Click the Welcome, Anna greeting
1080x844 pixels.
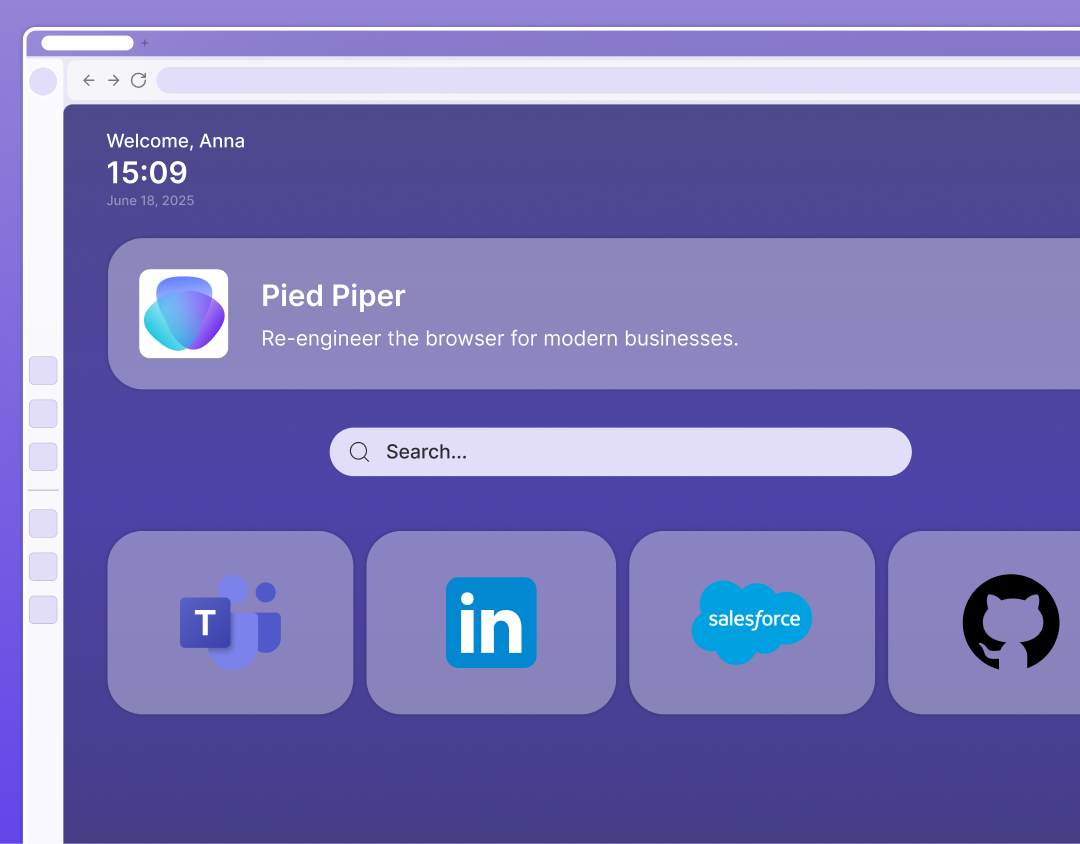[x=176, y=141]
